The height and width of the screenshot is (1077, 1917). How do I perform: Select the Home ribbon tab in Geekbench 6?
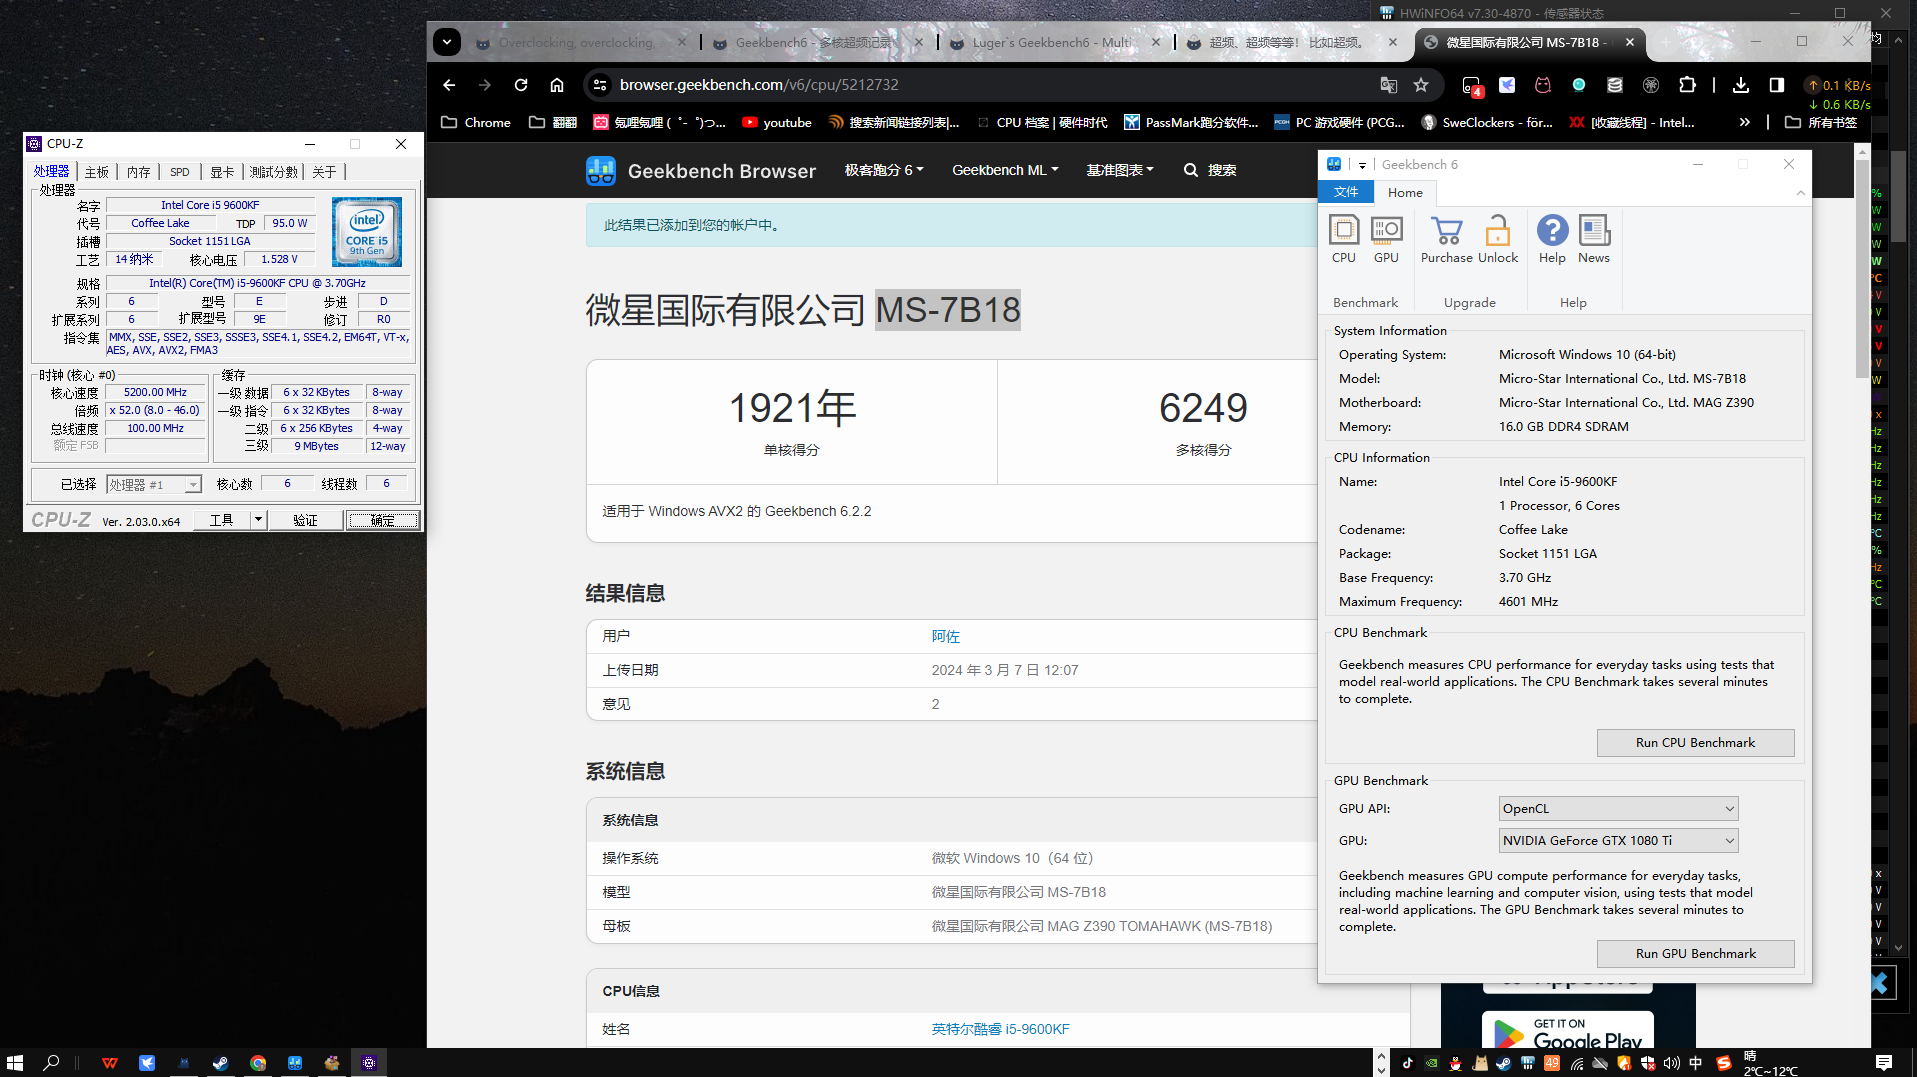pyautogui.click(x=1405, y=192)
